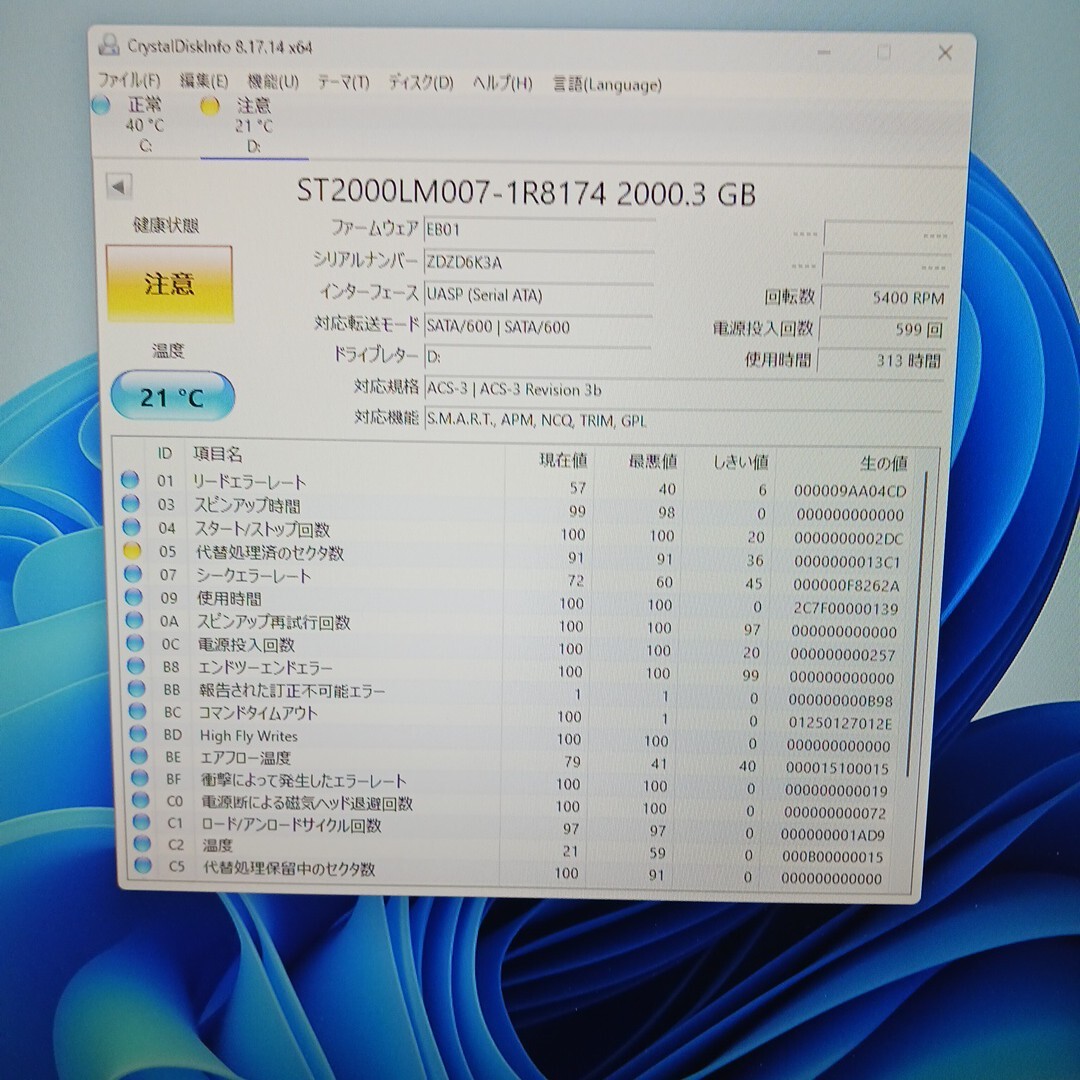Click the serial number field ZDZD6K3A
The width and height of the screenshot is (1080, 1080).
click(x=539, y=262)
